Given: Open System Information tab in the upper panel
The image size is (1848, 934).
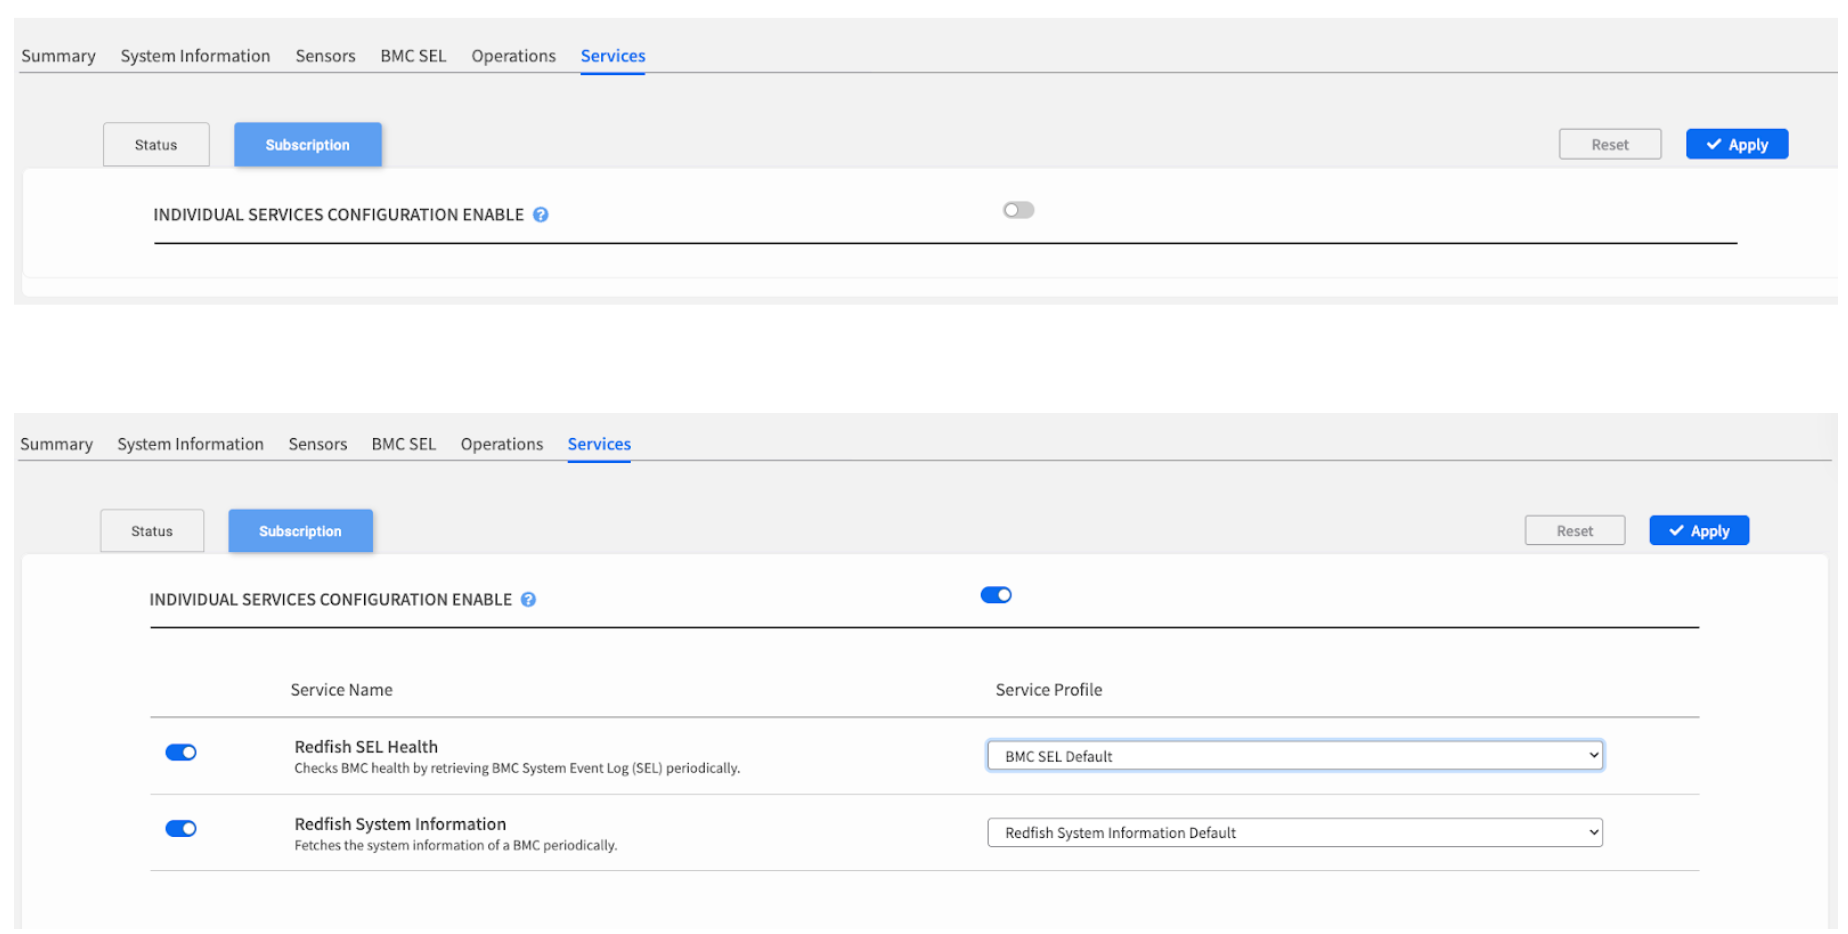Looking at the screenshot, I should coord(195,56).
